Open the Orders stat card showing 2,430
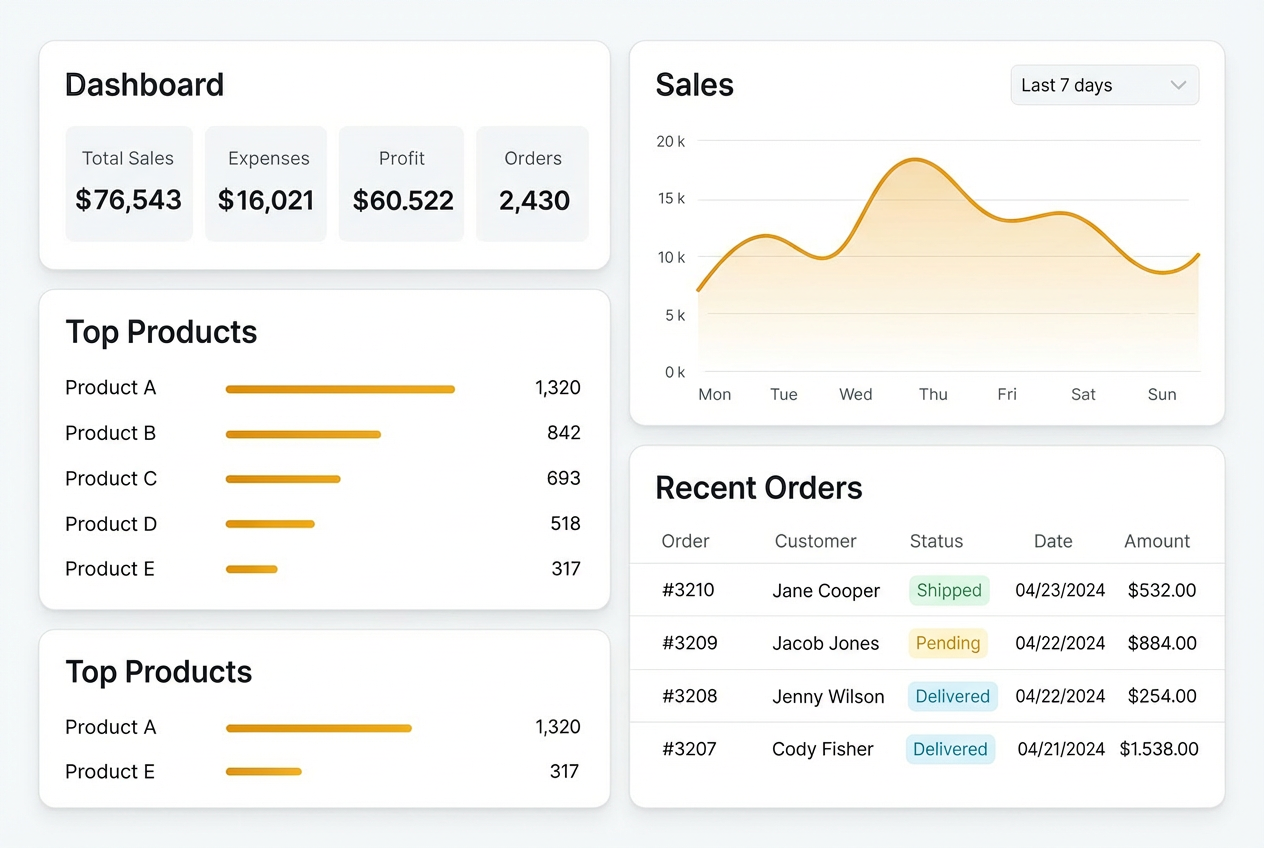This screenshot has height=848, width=1264. (x=533, y=183)
